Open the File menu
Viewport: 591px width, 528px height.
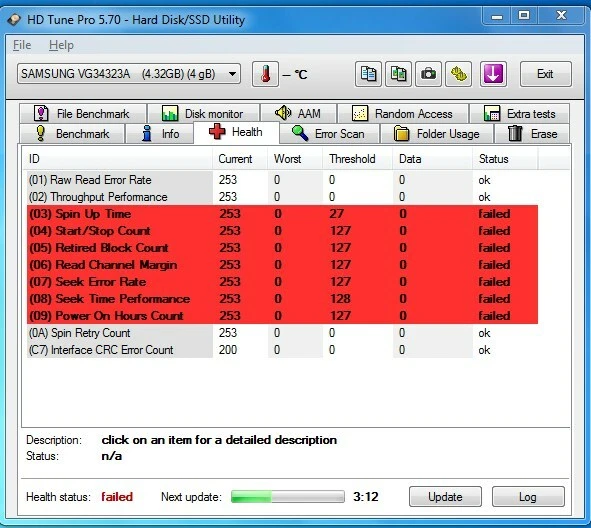[22, 45]
